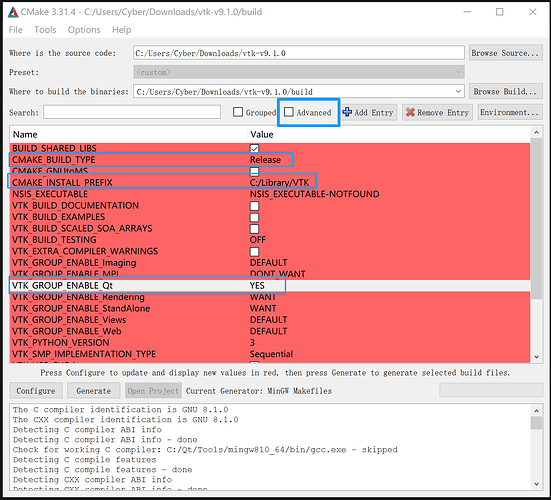Click the cache table scroll down arrow
This screenshot has height=500, width=551.
coord(536,357)
